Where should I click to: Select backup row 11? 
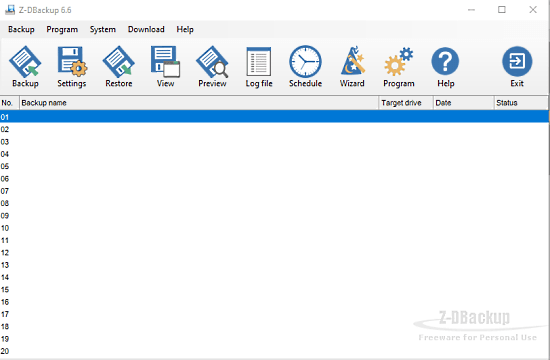(x=274, y=240)
